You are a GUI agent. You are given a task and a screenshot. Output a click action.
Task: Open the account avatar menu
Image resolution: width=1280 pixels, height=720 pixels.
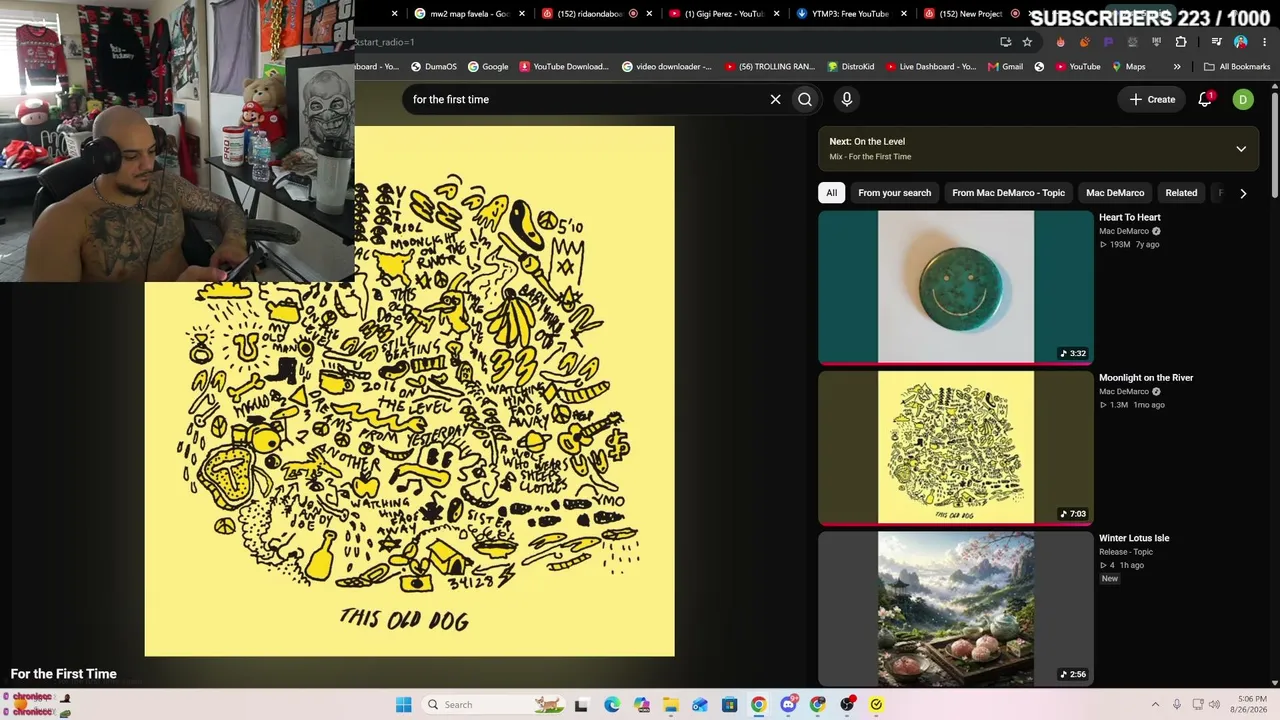pos(1243,99)
